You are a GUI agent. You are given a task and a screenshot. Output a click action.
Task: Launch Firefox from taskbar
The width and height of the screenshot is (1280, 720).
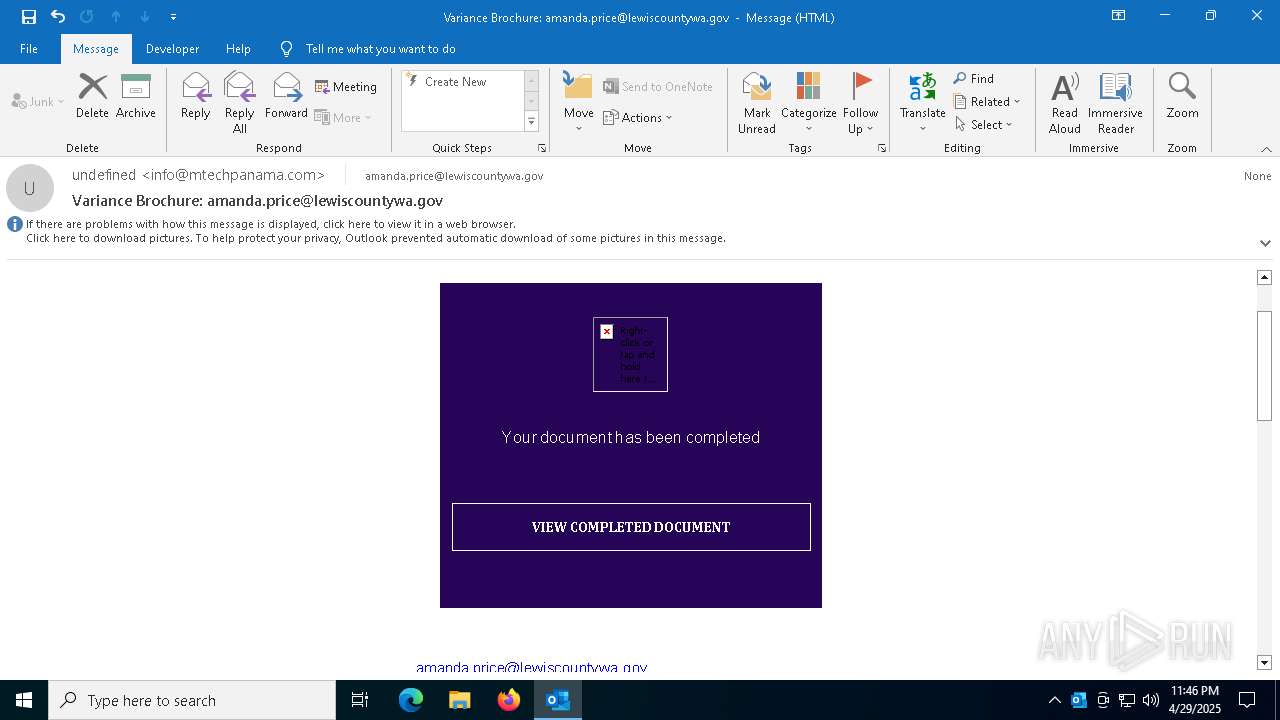click(509, 700)
